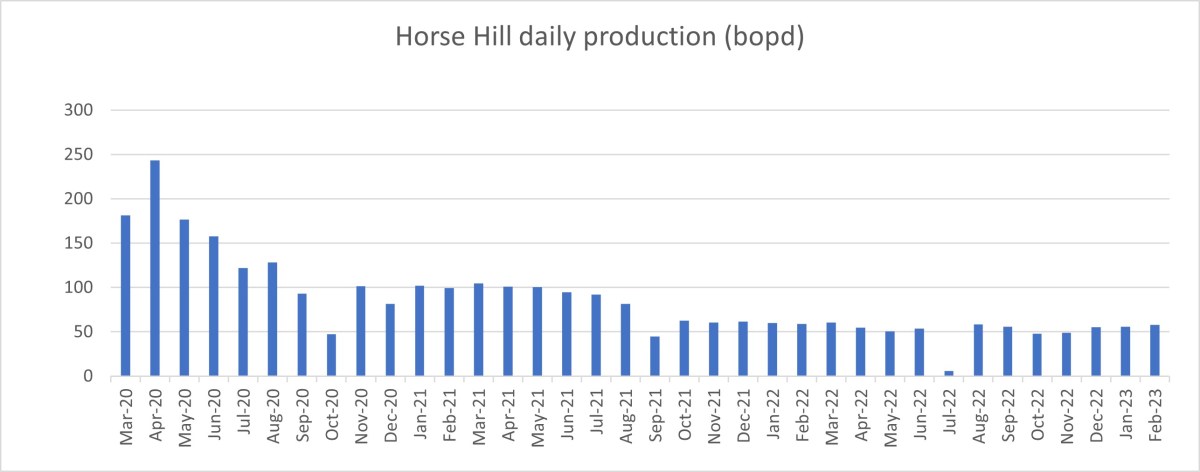The height and width of the screenshot is (472, 1200).
Task: Select the tallest bar for Apr-20
Action: click(155, 268)
